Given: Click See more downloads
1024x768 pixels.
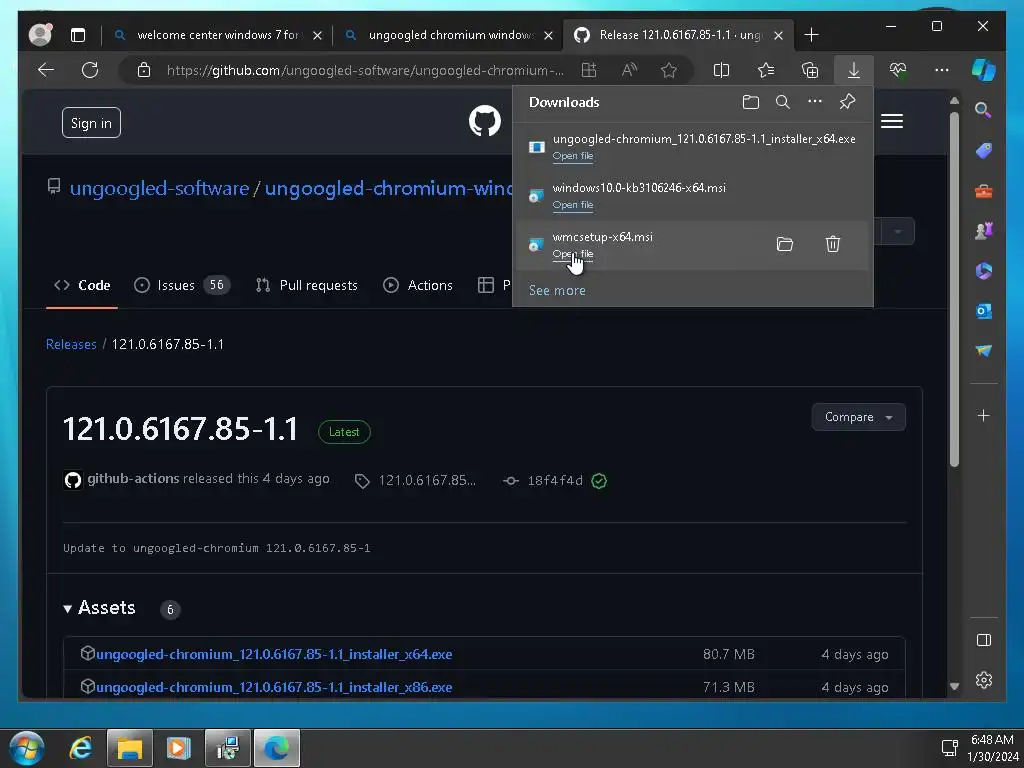Looking at the screenshot, I should (557, 291).
